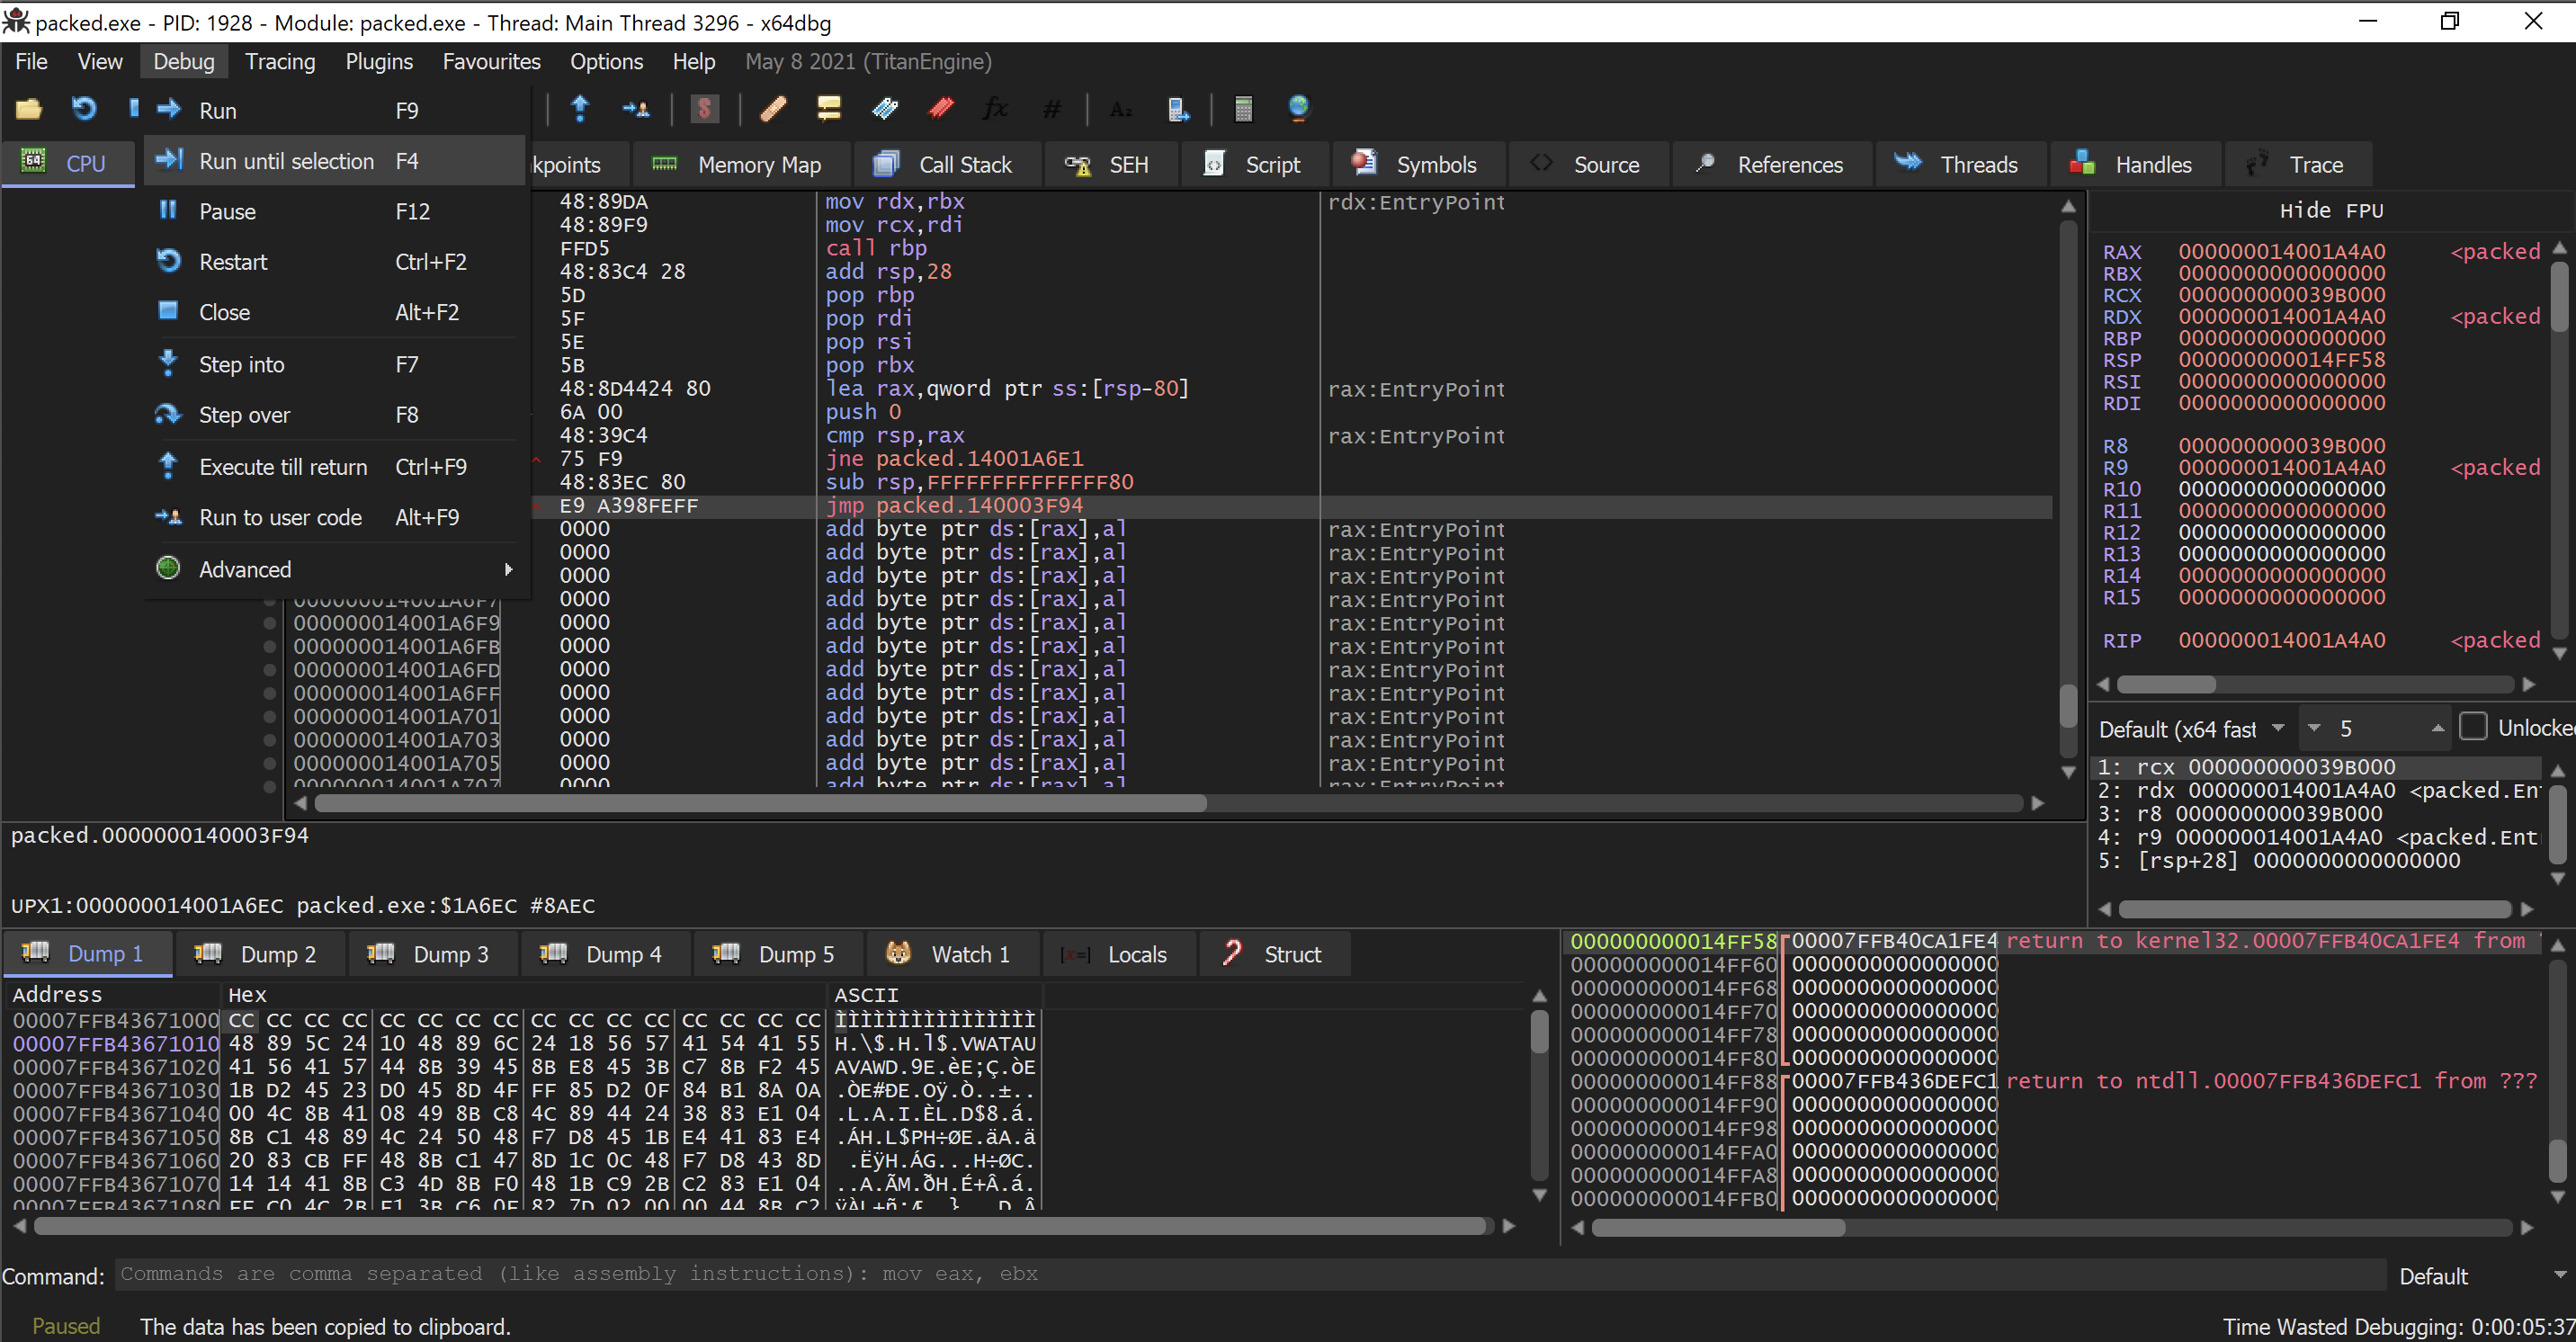Screen dimensions: 2576x1342
Task: Choose Pause from Debug menu
Action: [x=335, y=211]
